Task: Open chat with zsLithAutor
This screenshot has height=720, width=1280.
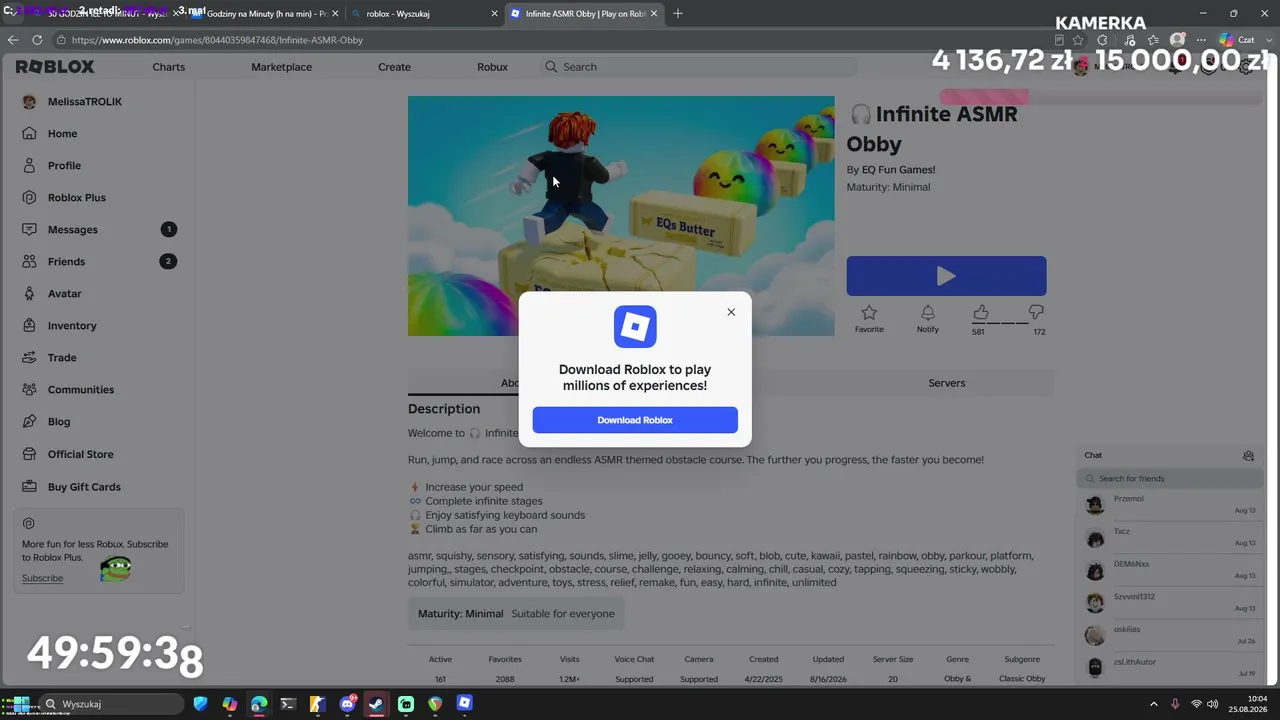Action: click(1170, 668)
